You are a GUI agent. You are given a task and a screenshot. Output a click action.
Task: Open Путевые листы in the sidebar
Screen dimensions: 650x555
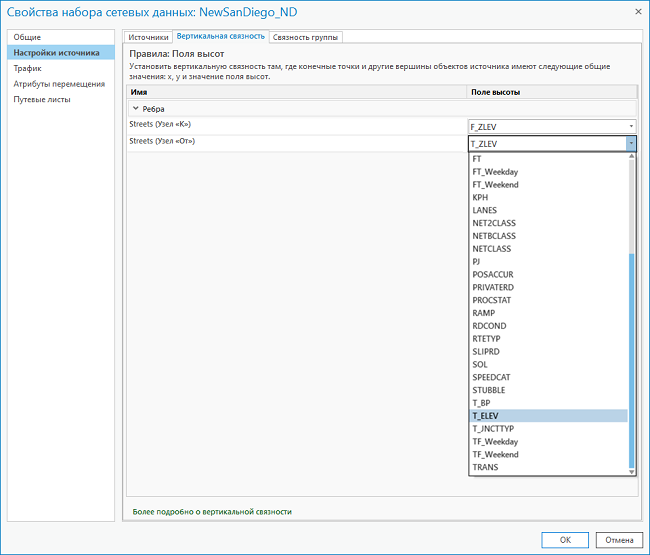(42, 99)
